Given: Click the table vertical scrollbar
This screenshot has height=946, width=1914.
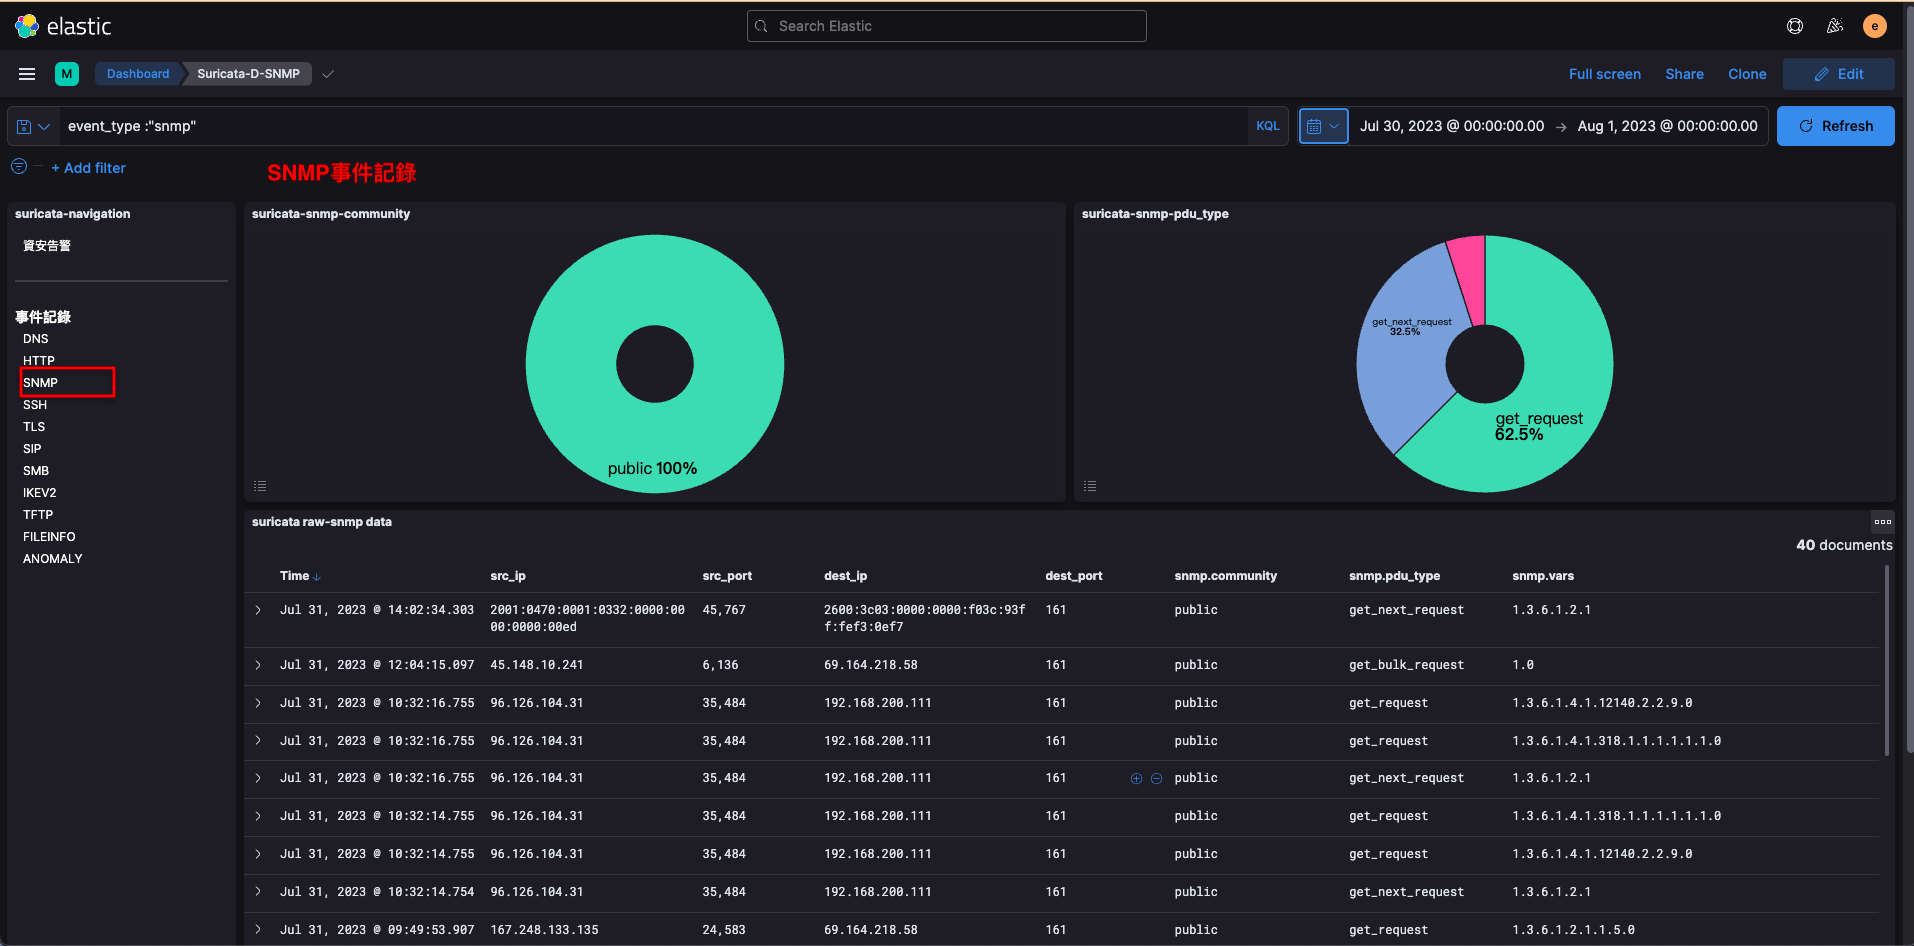Looking at the screenshot, I should (1887, 660).
